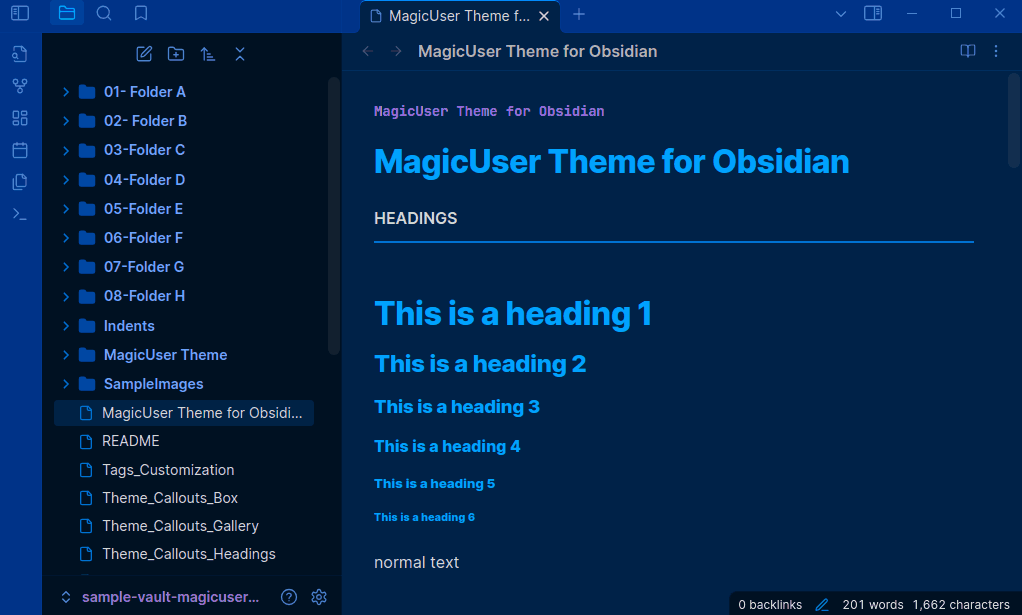The image size is (1022, 615).
Task: Click the 'normal text' paragraph
Action: tap(416, 562)
